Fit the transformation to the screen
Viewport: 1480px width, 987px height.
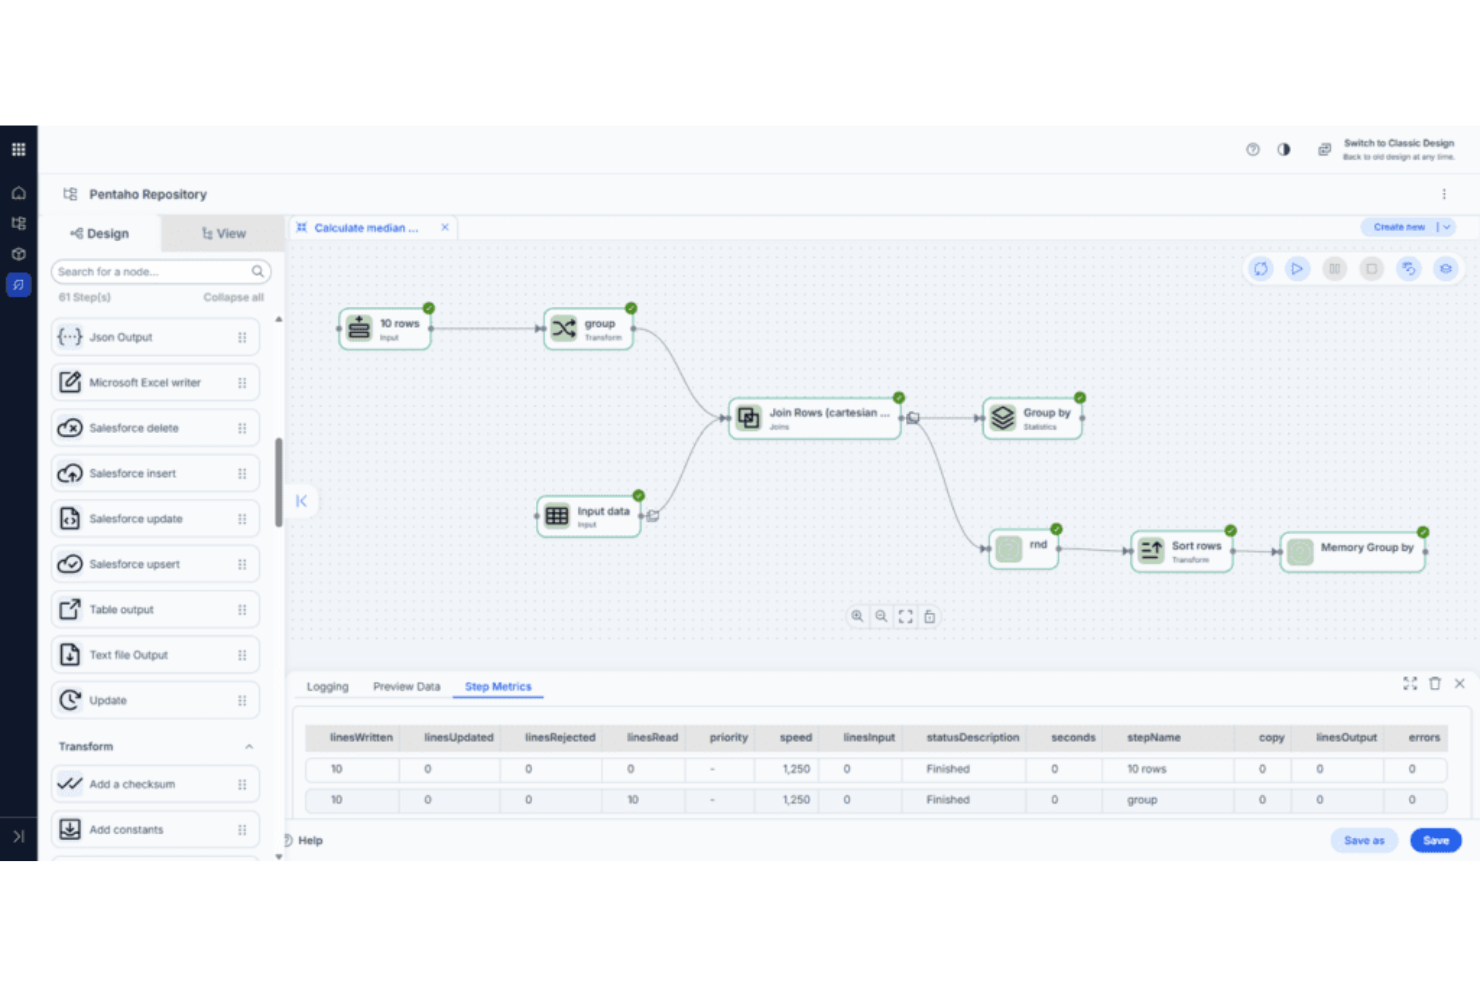pyautogui.click(x=905, y=616)
